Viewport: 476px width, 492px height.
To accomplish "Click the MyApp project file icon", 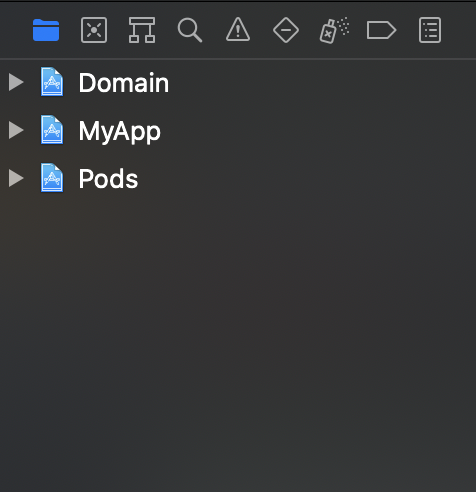I will 52,130.
